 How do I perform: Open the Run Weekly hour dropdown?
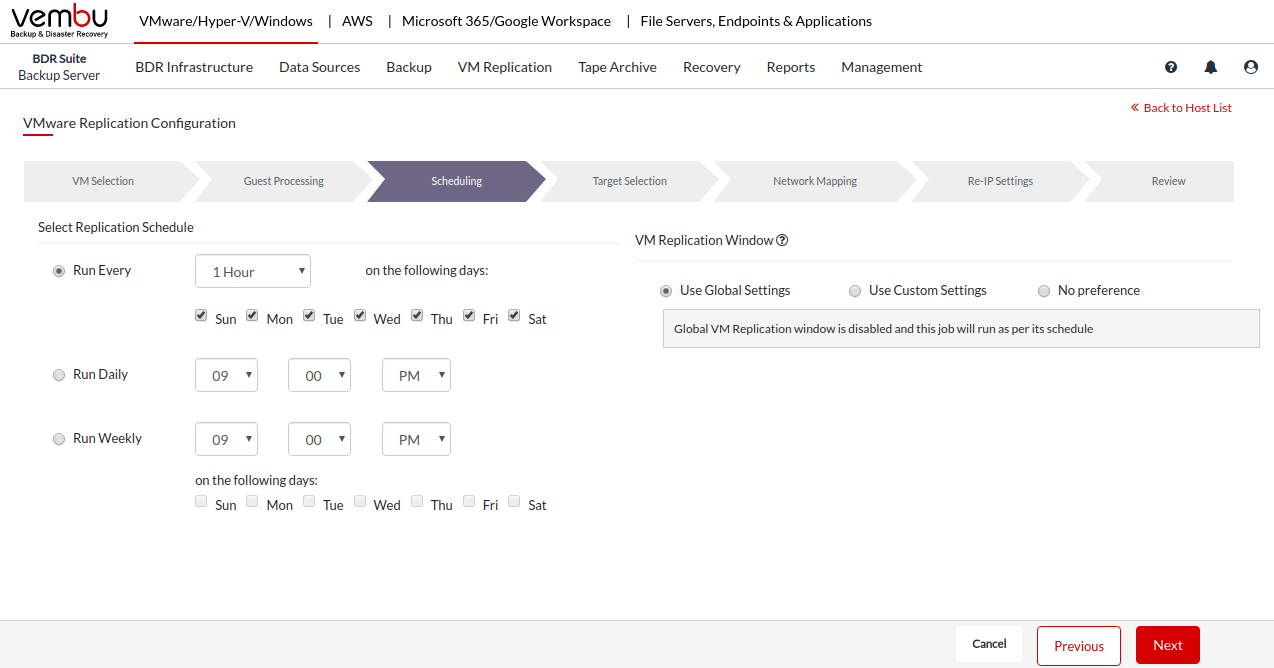tap(226, 440)
